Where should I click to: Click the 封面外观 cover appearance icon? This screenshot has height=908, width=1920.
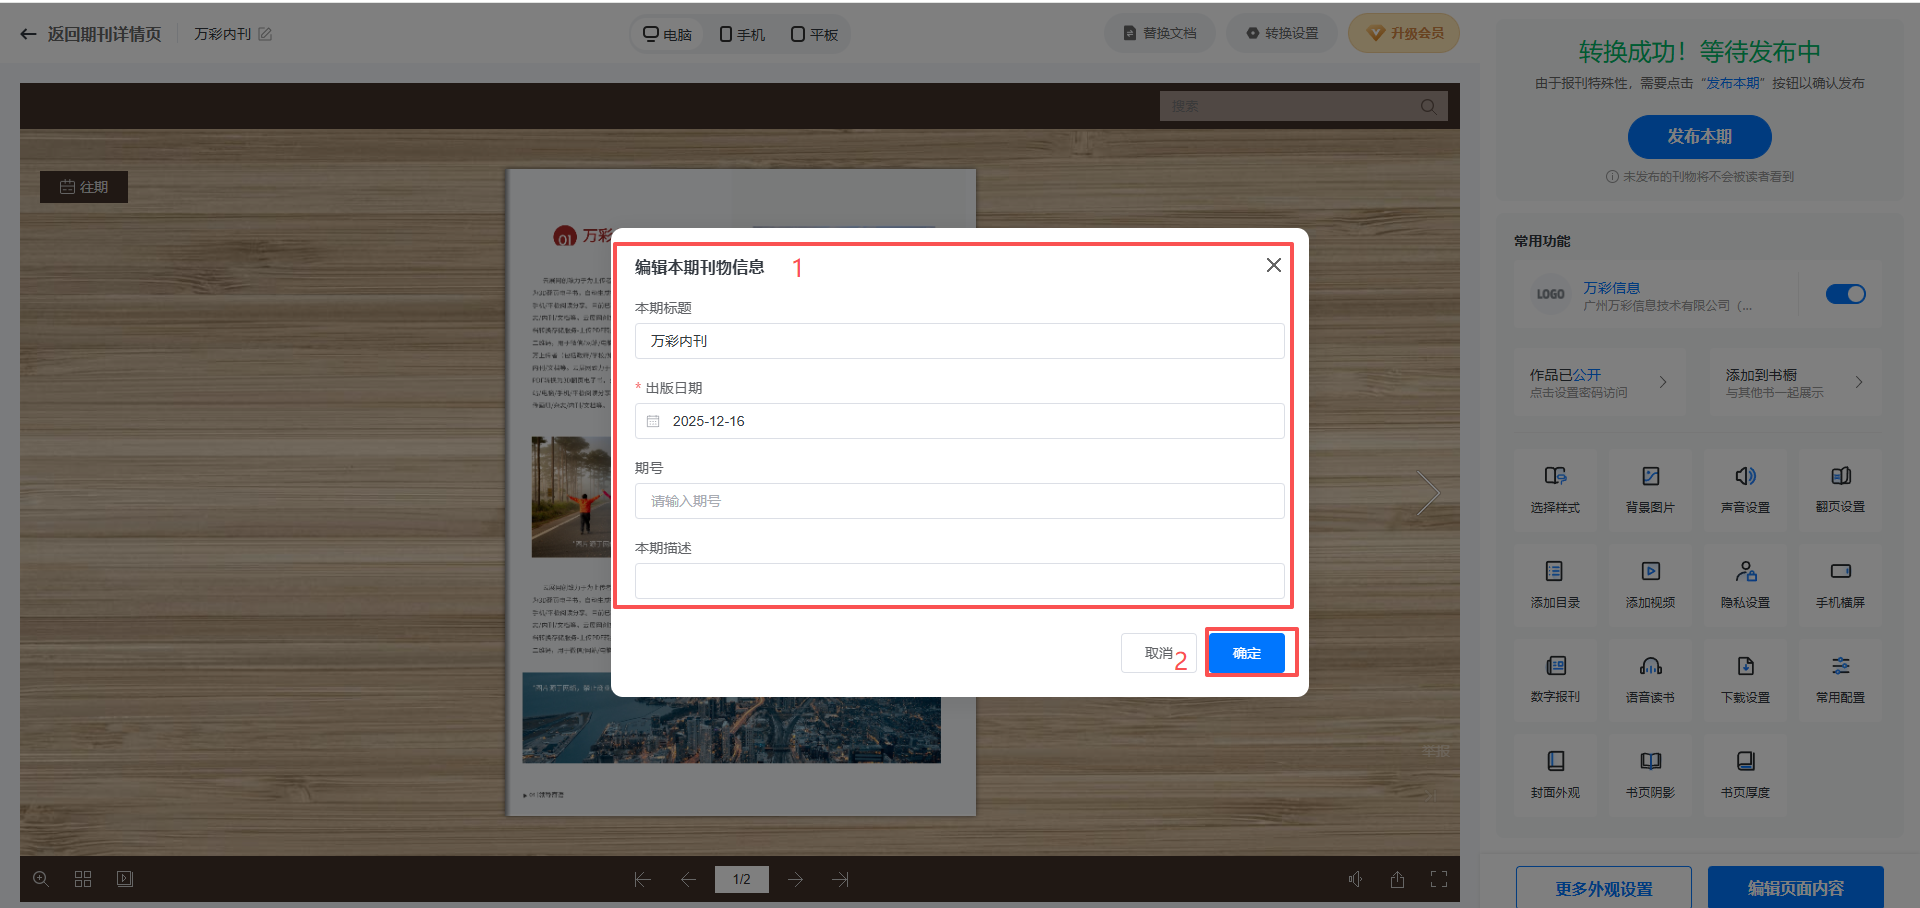pos(1555,762)
